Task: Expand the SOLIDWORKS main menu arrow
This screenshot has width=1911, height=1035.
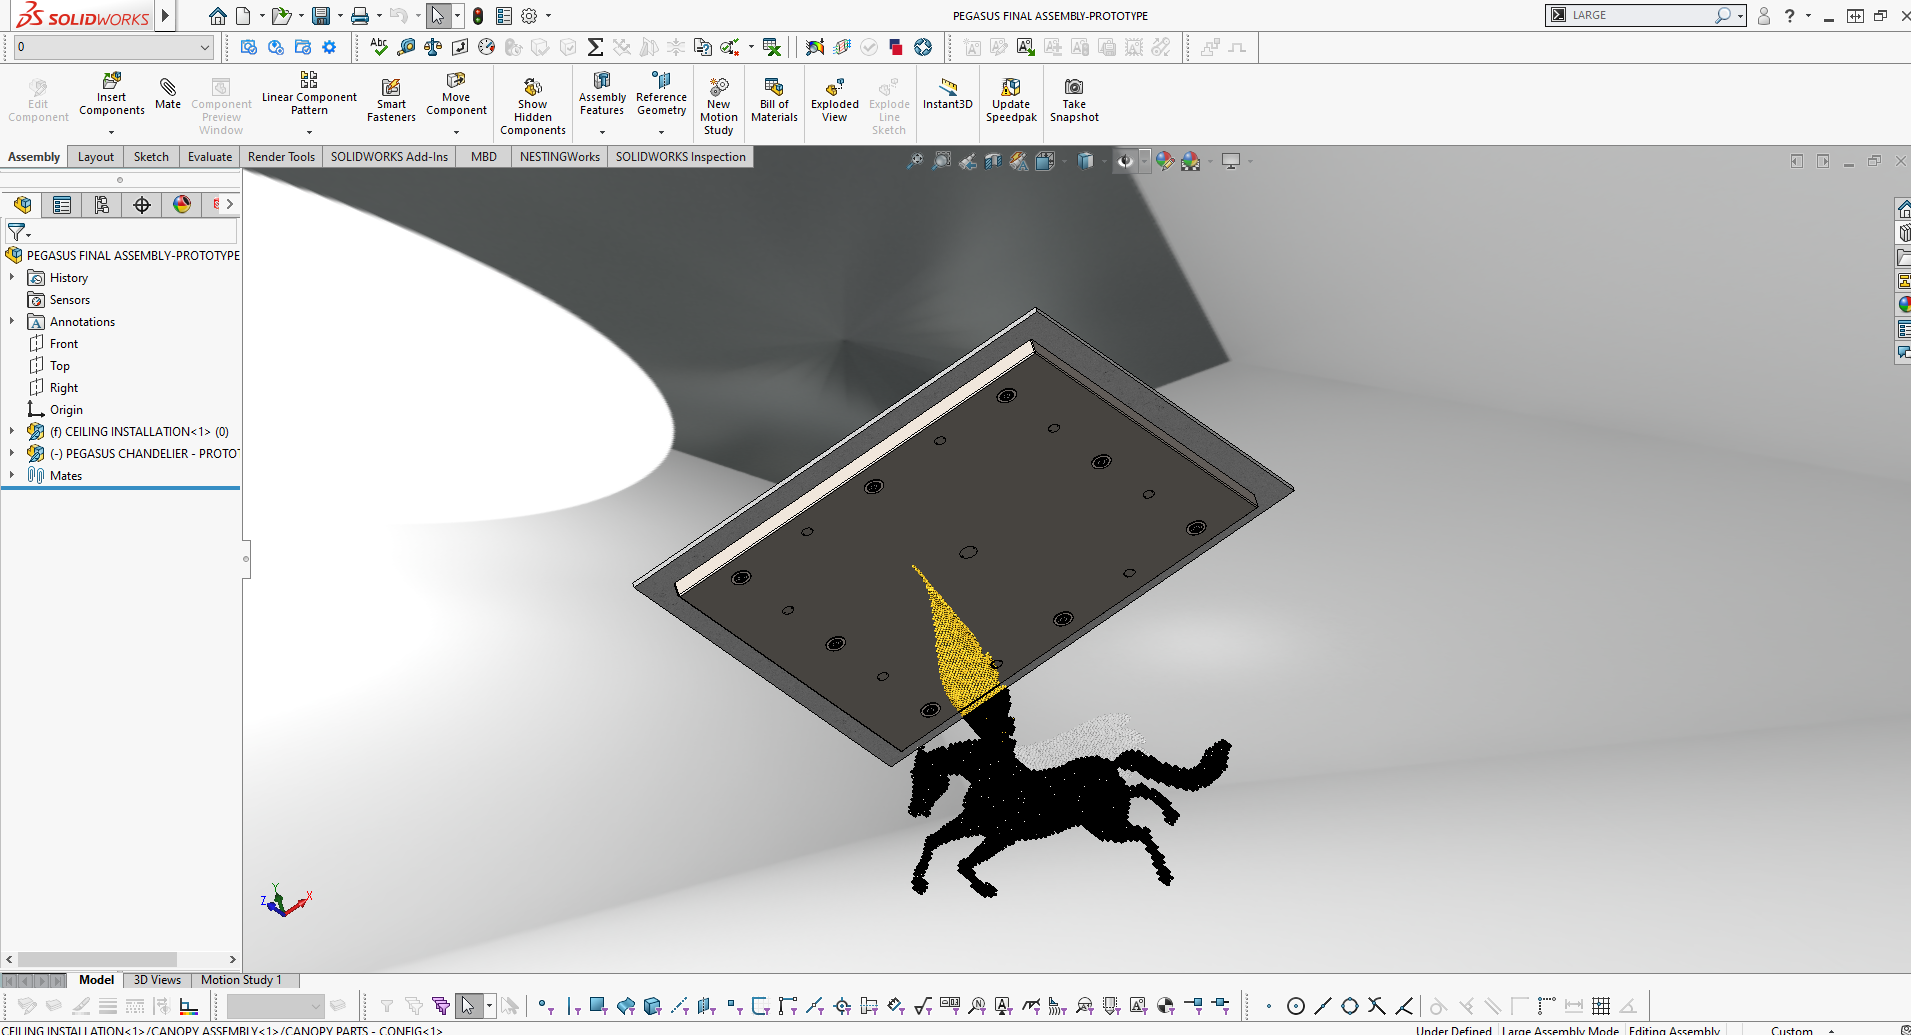Action: tap(166, 15)
